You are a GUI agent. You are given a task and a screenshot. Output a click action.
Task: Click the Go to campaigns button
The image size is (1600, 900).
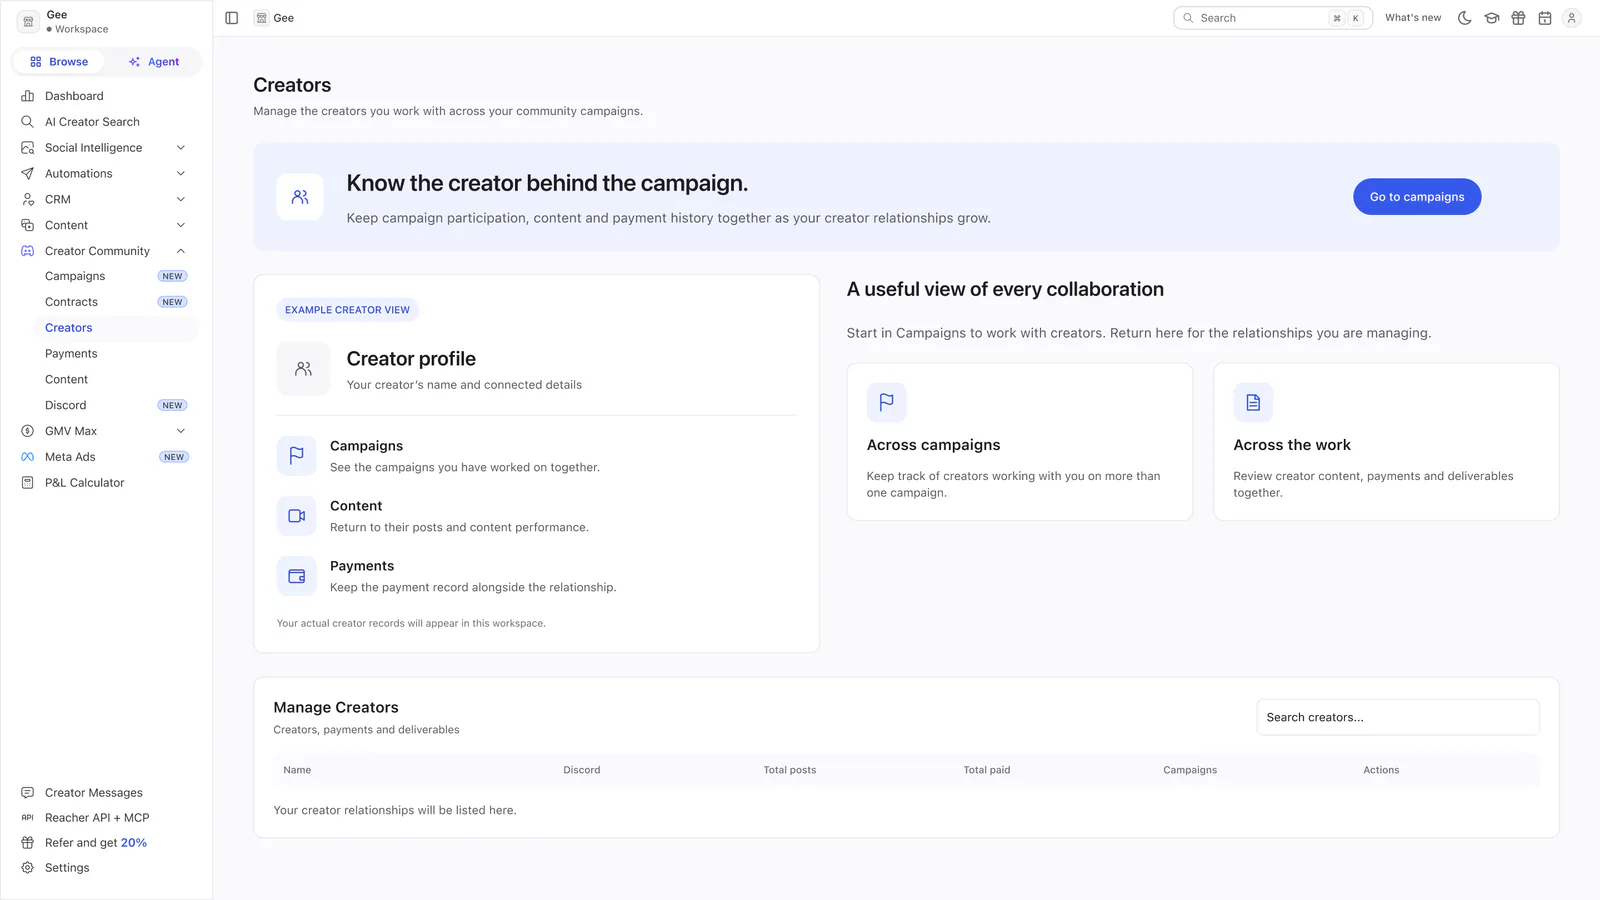[1417, 197]
